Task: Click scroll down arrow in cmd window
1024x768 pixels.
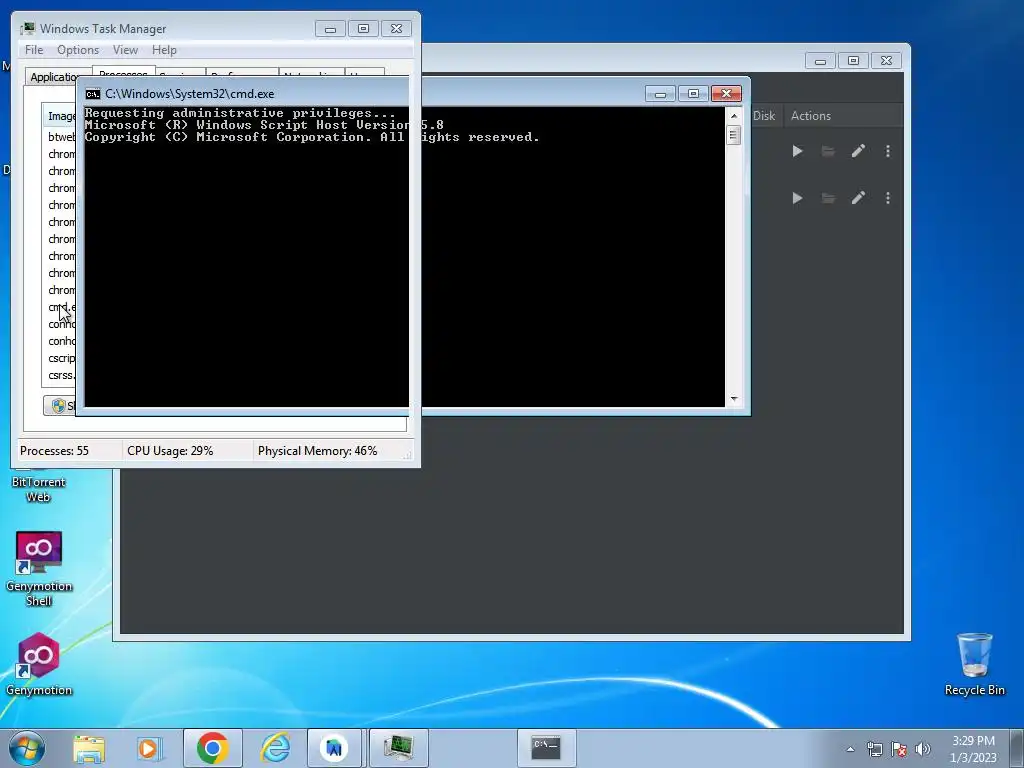Action: [x=734, y=398]
